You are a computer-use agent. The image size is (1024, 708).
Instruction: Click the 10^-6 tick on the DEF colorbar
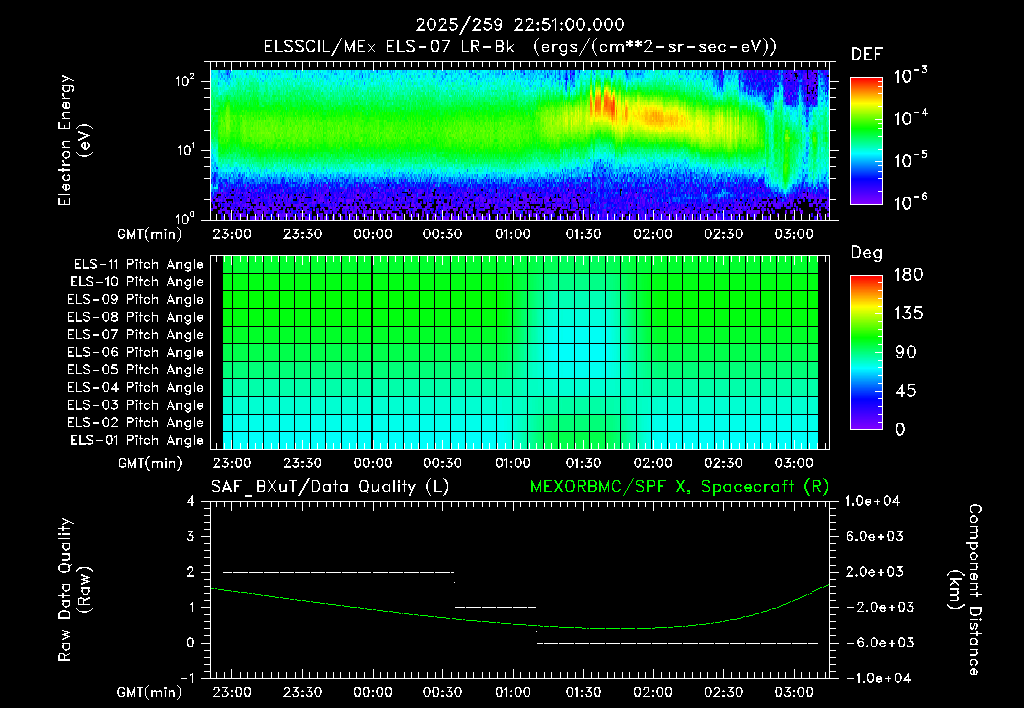click(910, 202)
